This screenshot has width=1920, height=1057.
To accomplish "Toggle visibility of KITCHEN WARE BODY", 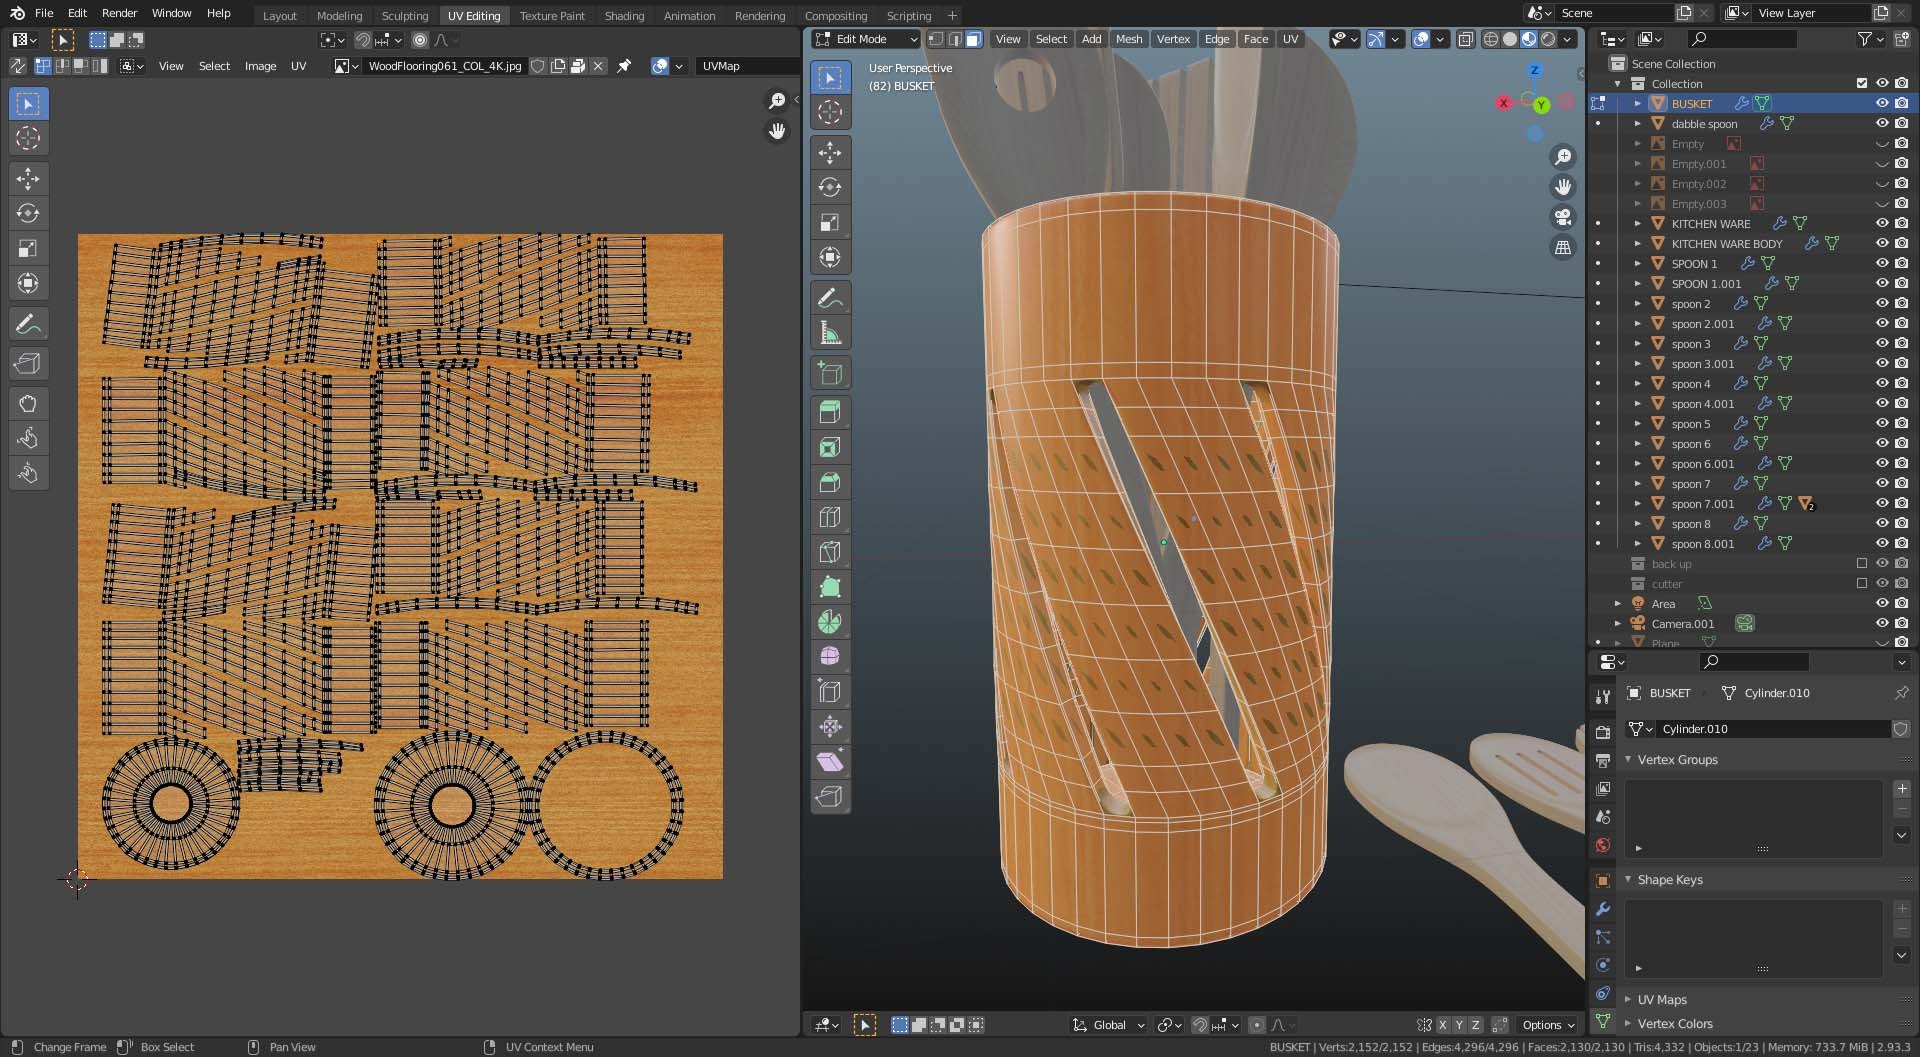I will (1881, 243).
